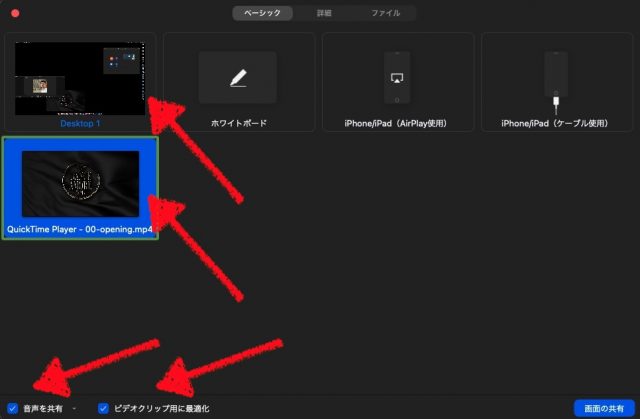Switch to the ベーシック tab
Image resolution: width=640 pixels, height=419 pixels.
(x=262, y=13)
